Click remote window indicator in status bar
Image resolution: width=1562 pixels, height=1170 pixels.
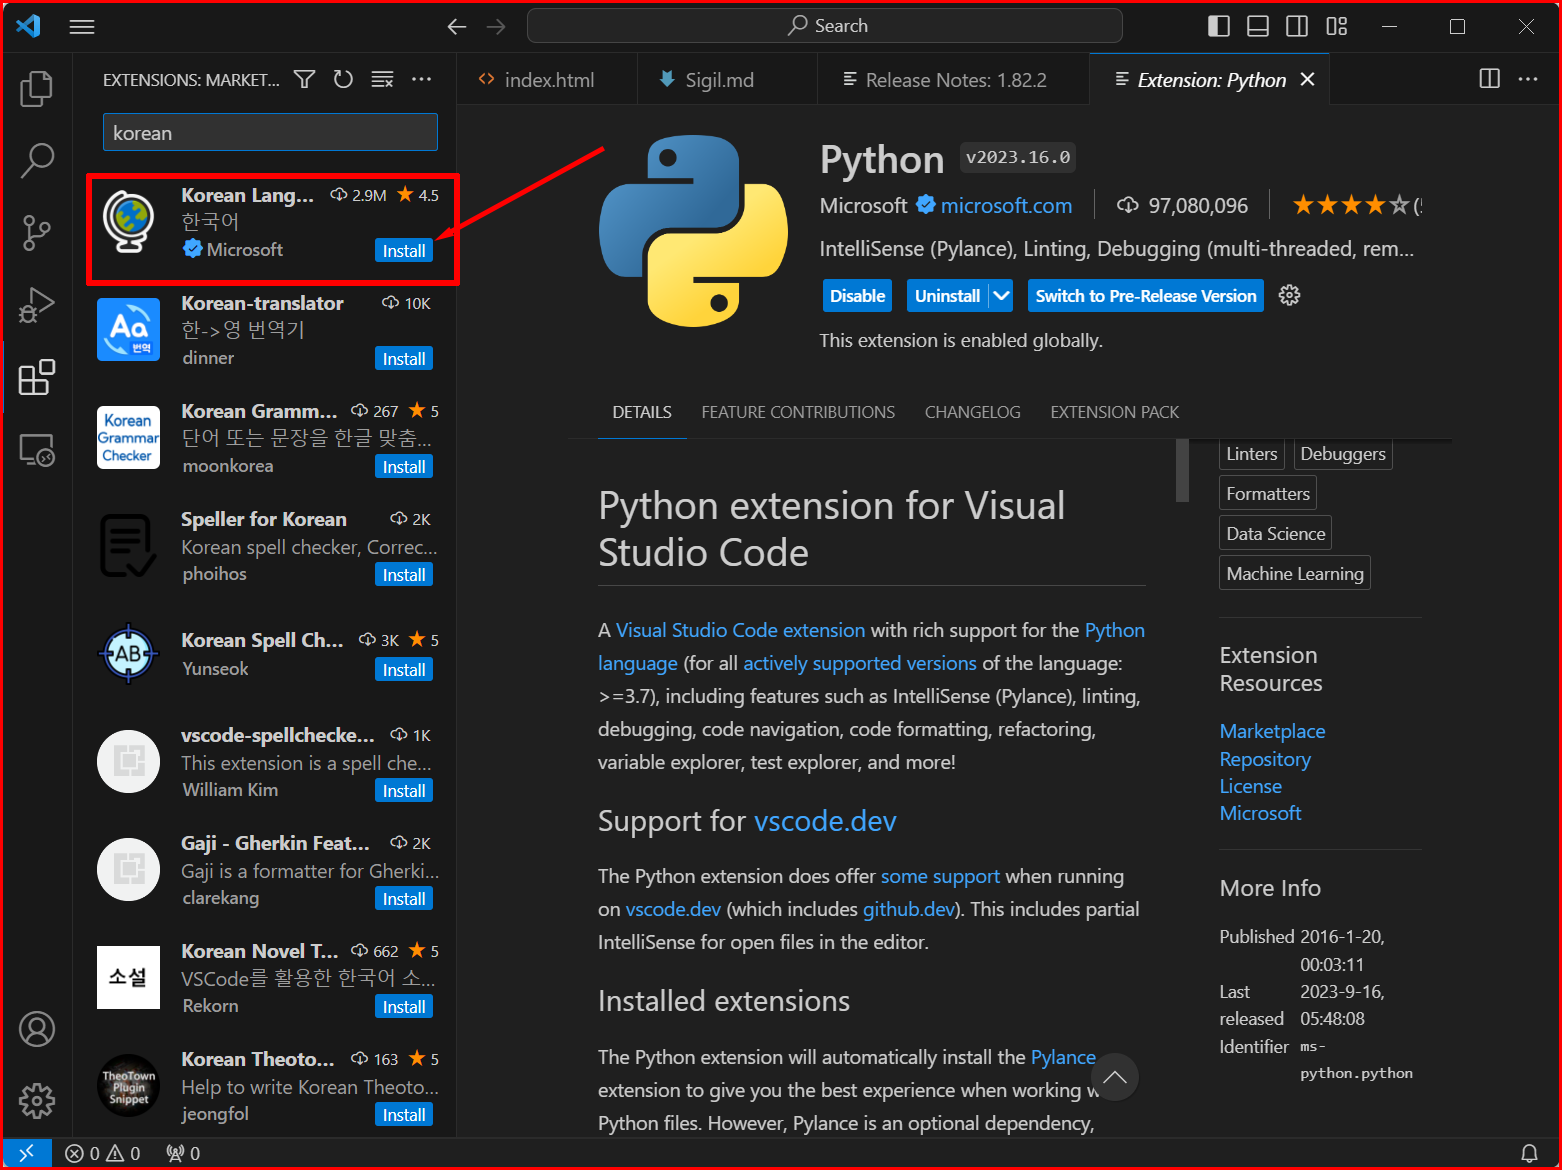(27, 1153)
